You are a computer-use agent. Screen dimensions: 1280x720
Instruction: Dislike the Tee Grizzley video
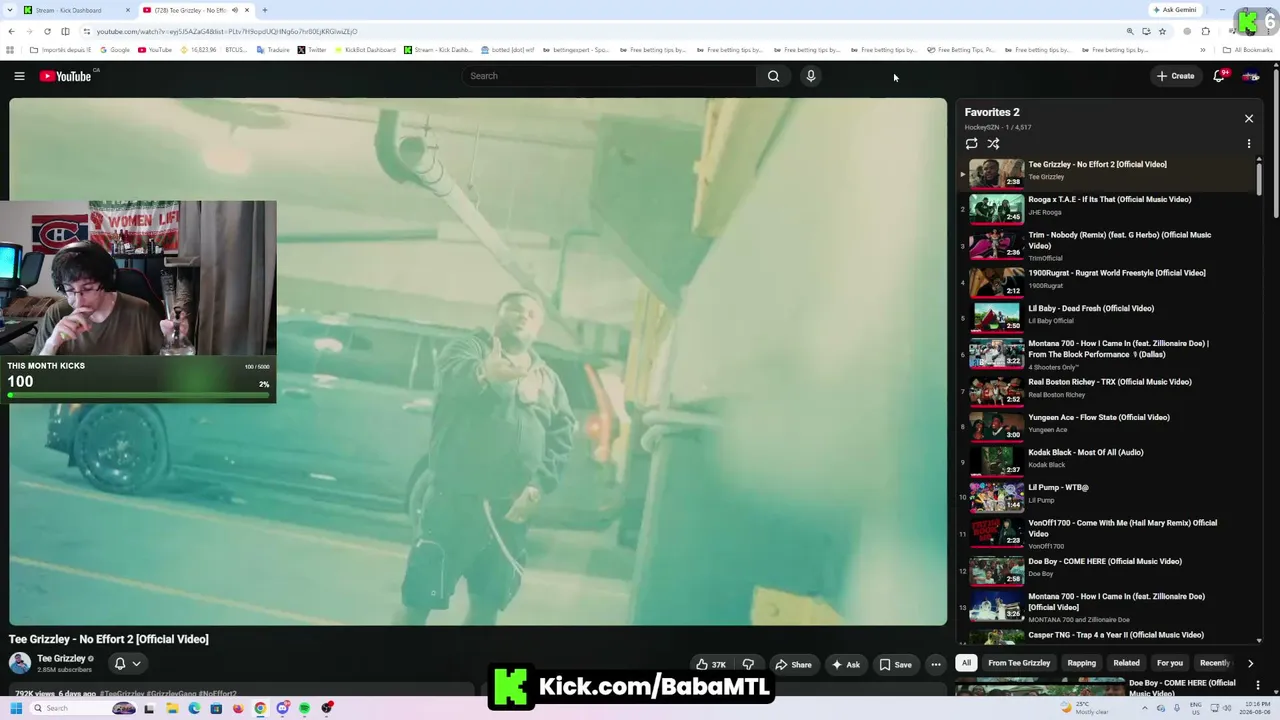coord(748,664)
